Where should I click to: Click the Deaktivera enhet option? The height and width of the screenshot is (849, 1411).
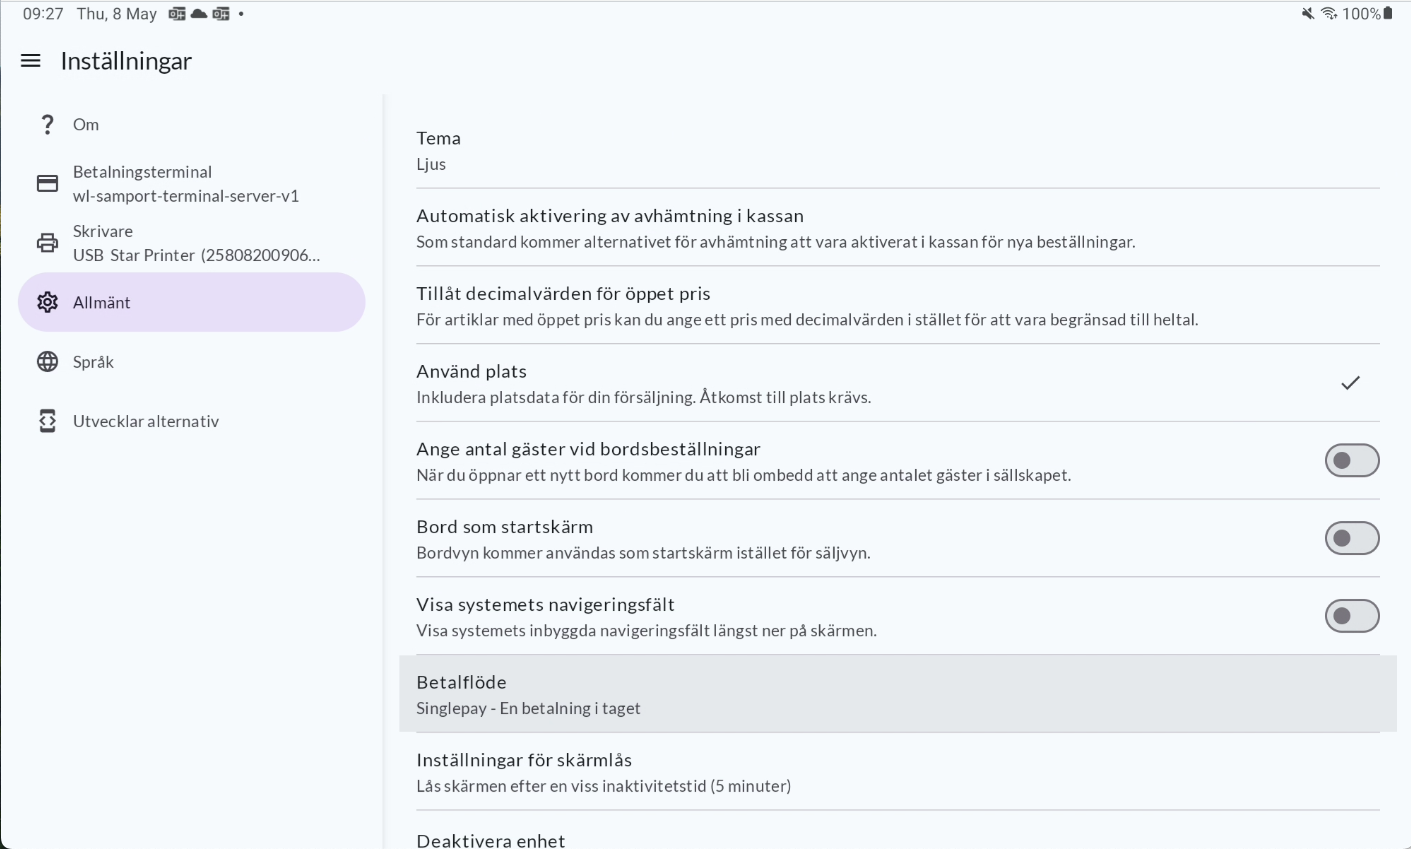[x=898, y=831]
